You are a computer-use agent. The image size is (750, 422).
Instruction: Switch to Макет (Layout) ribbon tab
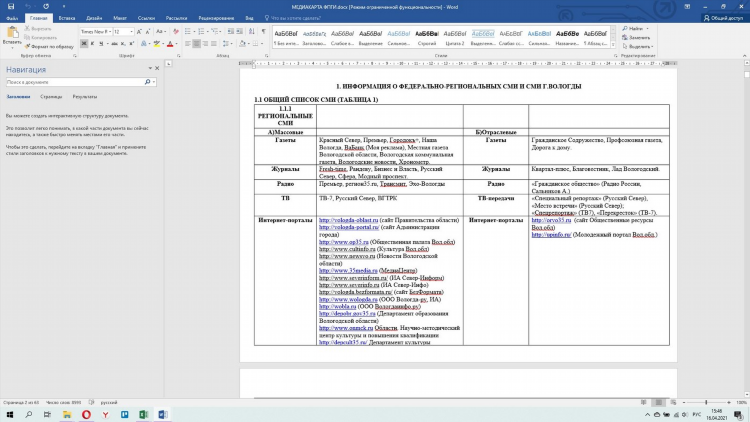pyautogui.click(x=120, y=18)
